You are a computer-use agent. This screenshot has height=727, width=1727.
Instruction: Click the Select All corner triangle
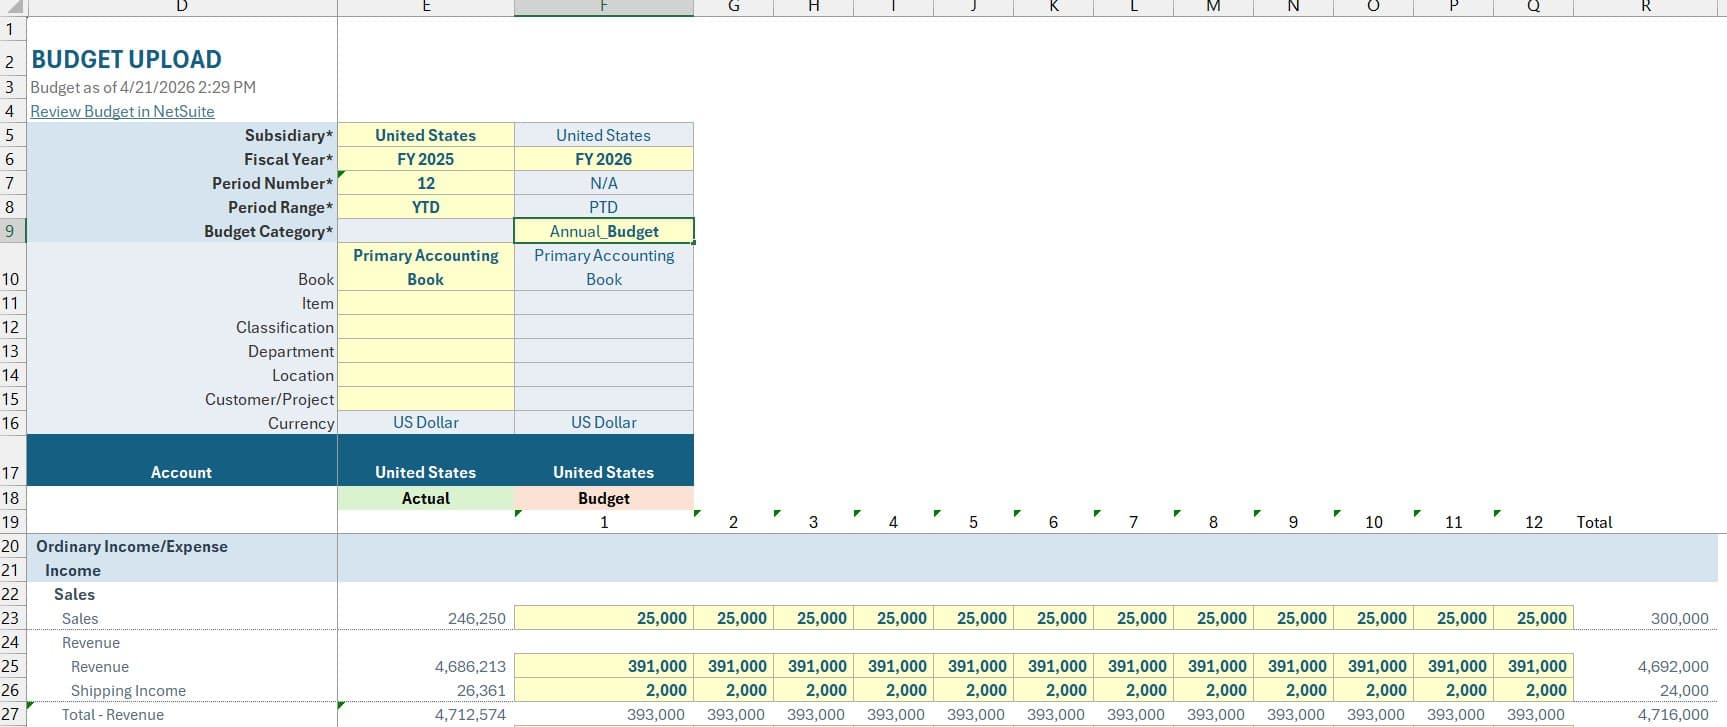[12, 7]
